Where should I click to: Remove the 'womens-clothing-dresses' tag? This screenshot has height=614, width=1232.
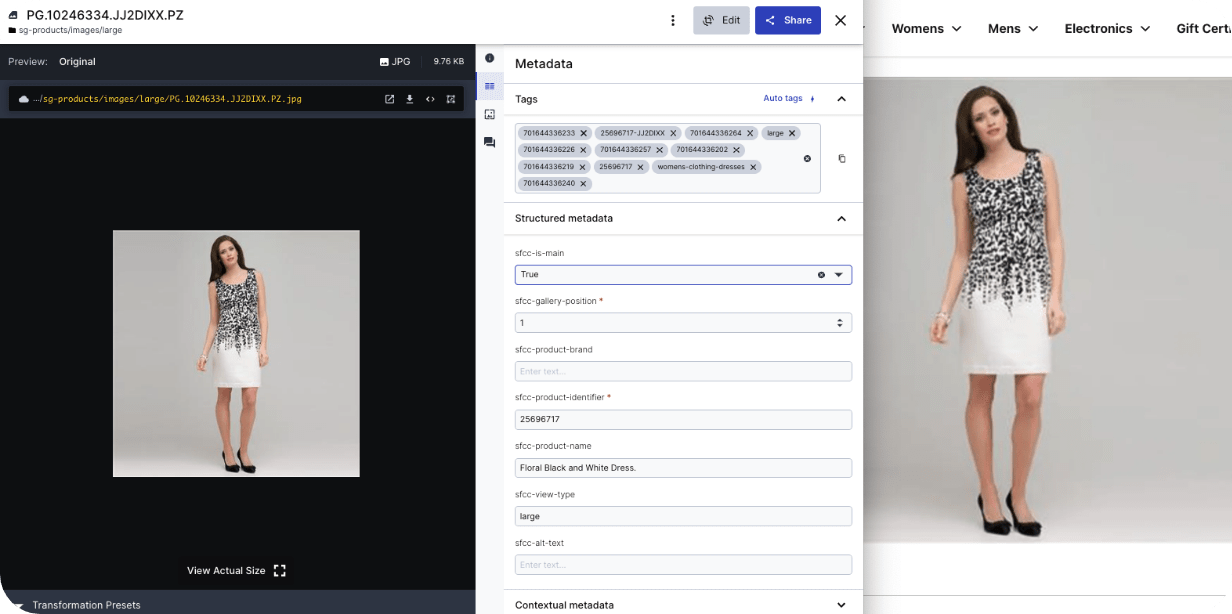(753, 167)
